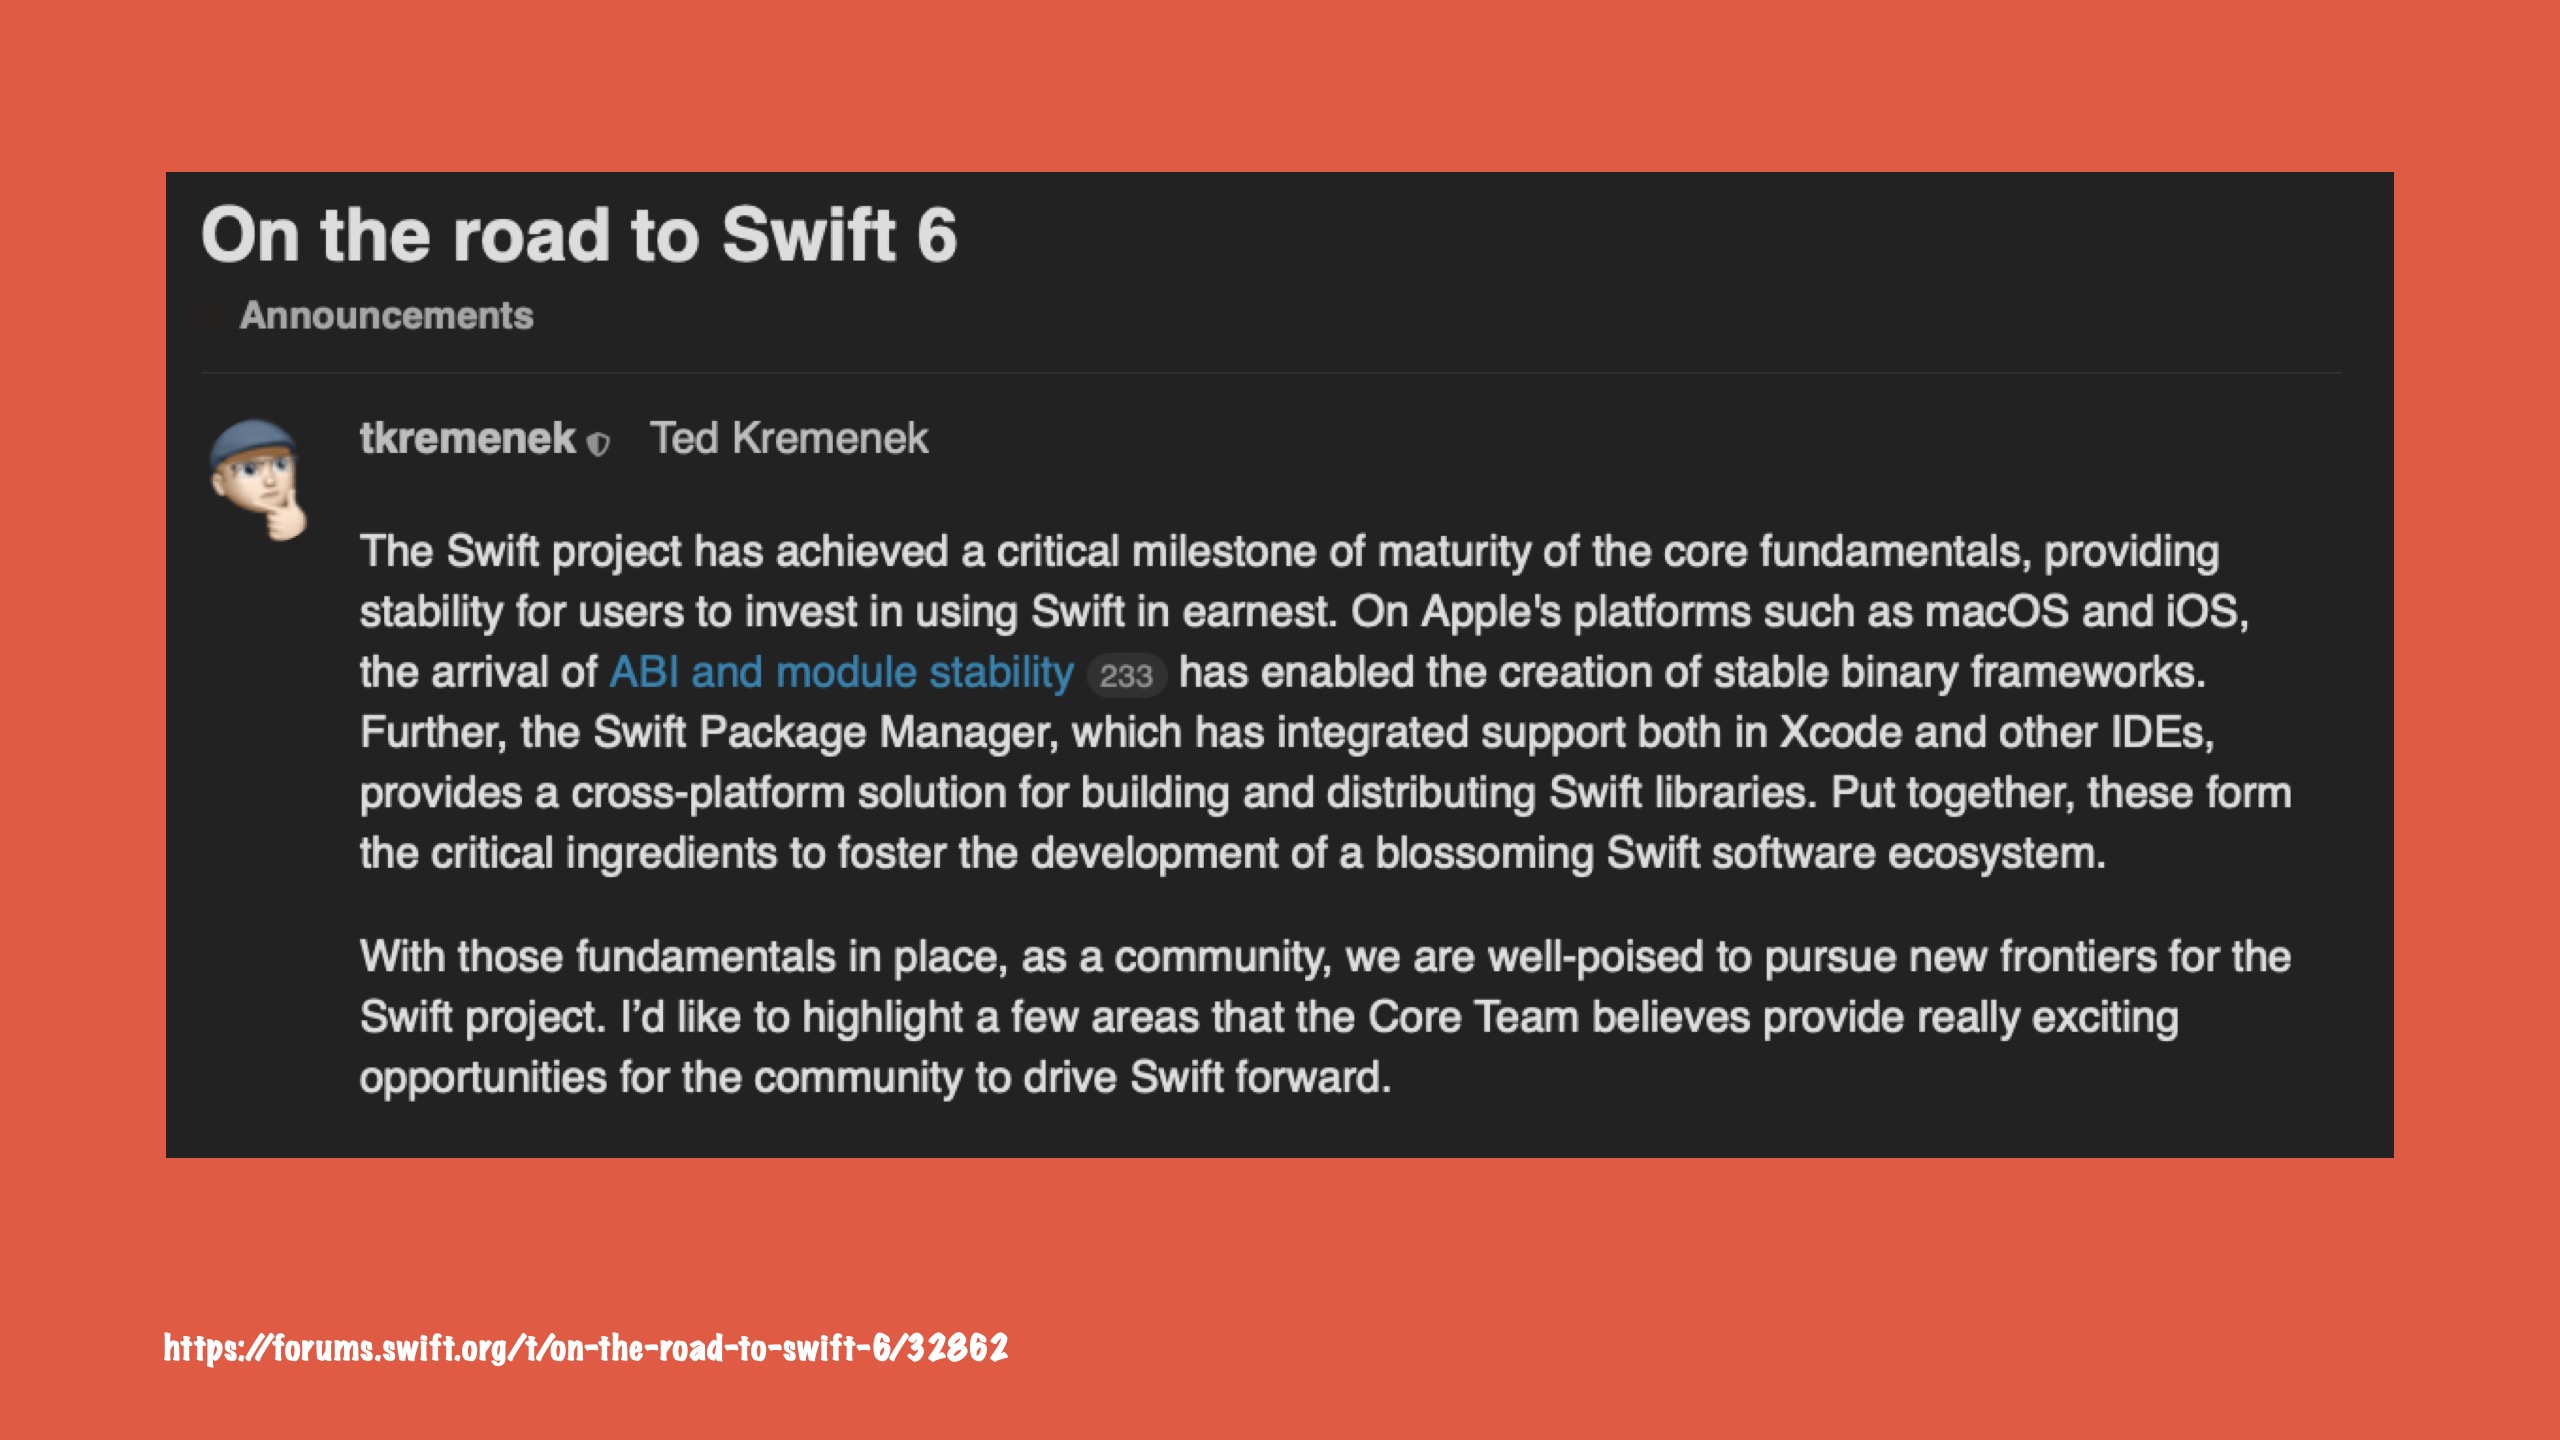Click the words Core Team in the post
The width and height of the screenshot is (2560, 1440).
click(1473, 1017)
